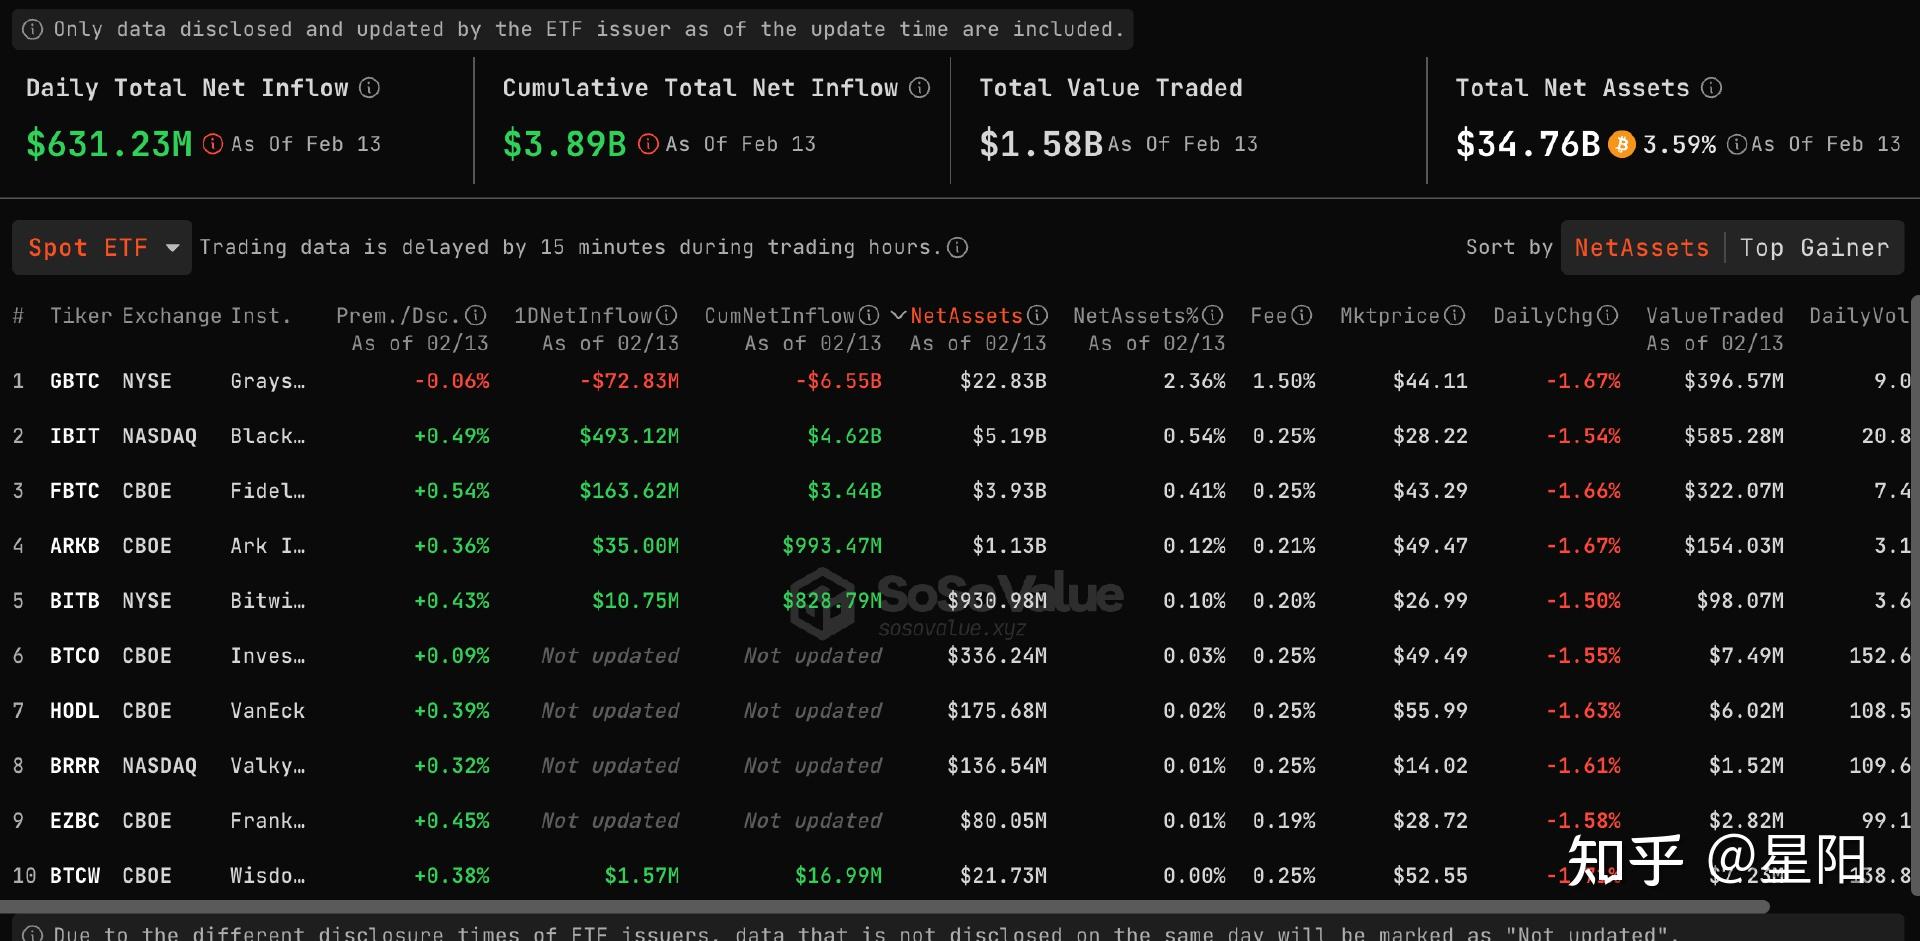This screenshot has width=1920, height=941.
Task: Click info icon on 1DNetInflow column header
Action: 667,316
